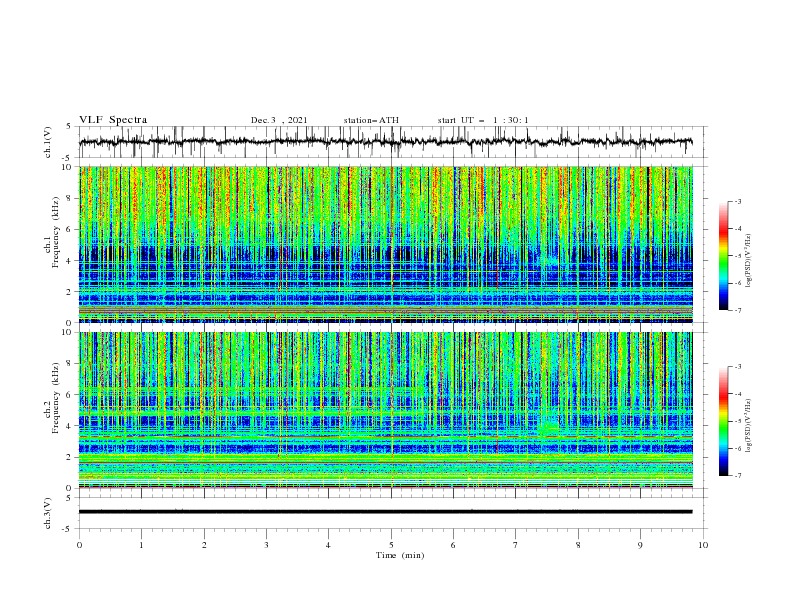Viewport: 792px width, 612px height.
Task: Click the "5" tick on ch.1(V) axis
Action: click(x=69, y=126)
